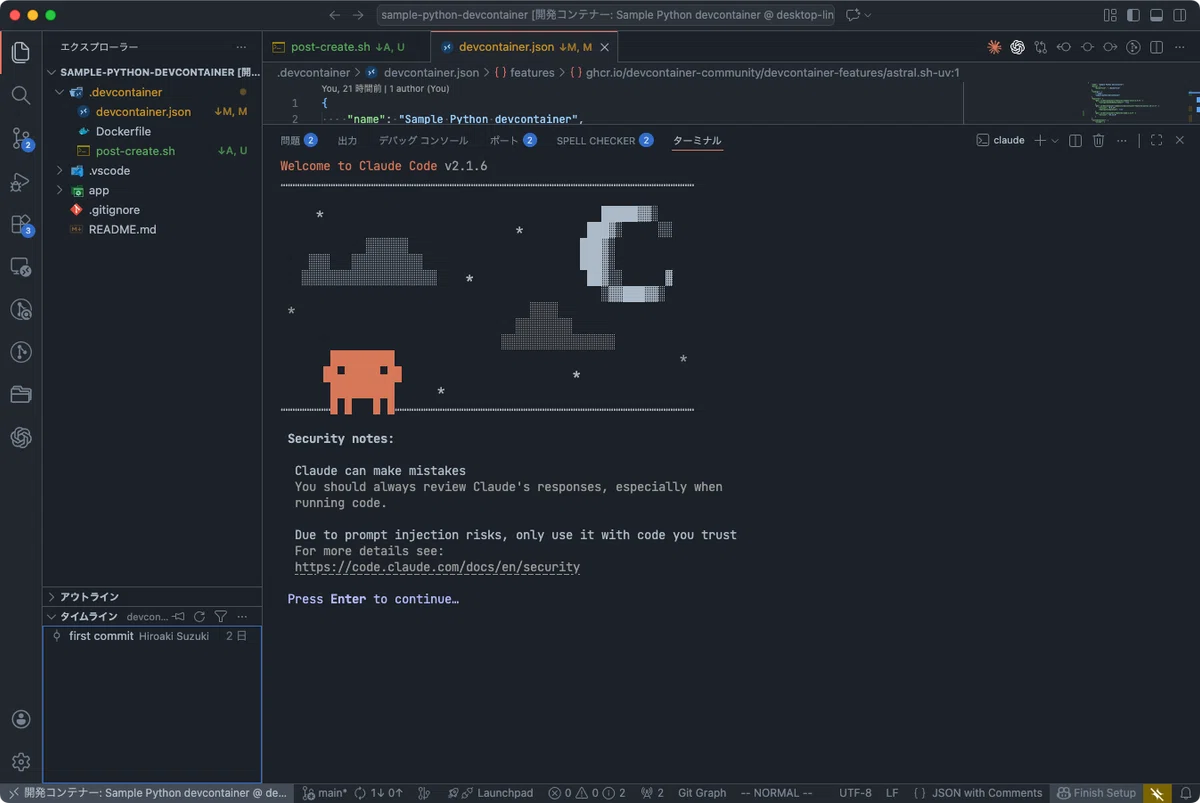This screenshot has width=1200, height=803.
Task: Go to next change in editor toolbar
Action: [x=1110, y=47]
